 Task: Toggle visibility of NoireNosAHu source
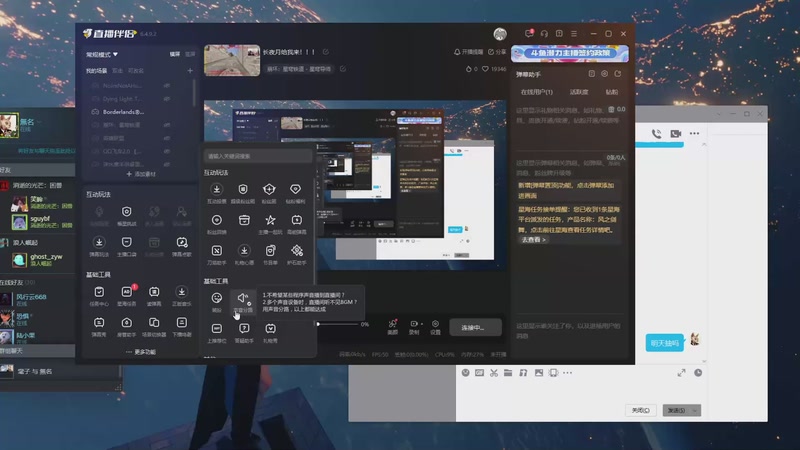tap(167, 86)
